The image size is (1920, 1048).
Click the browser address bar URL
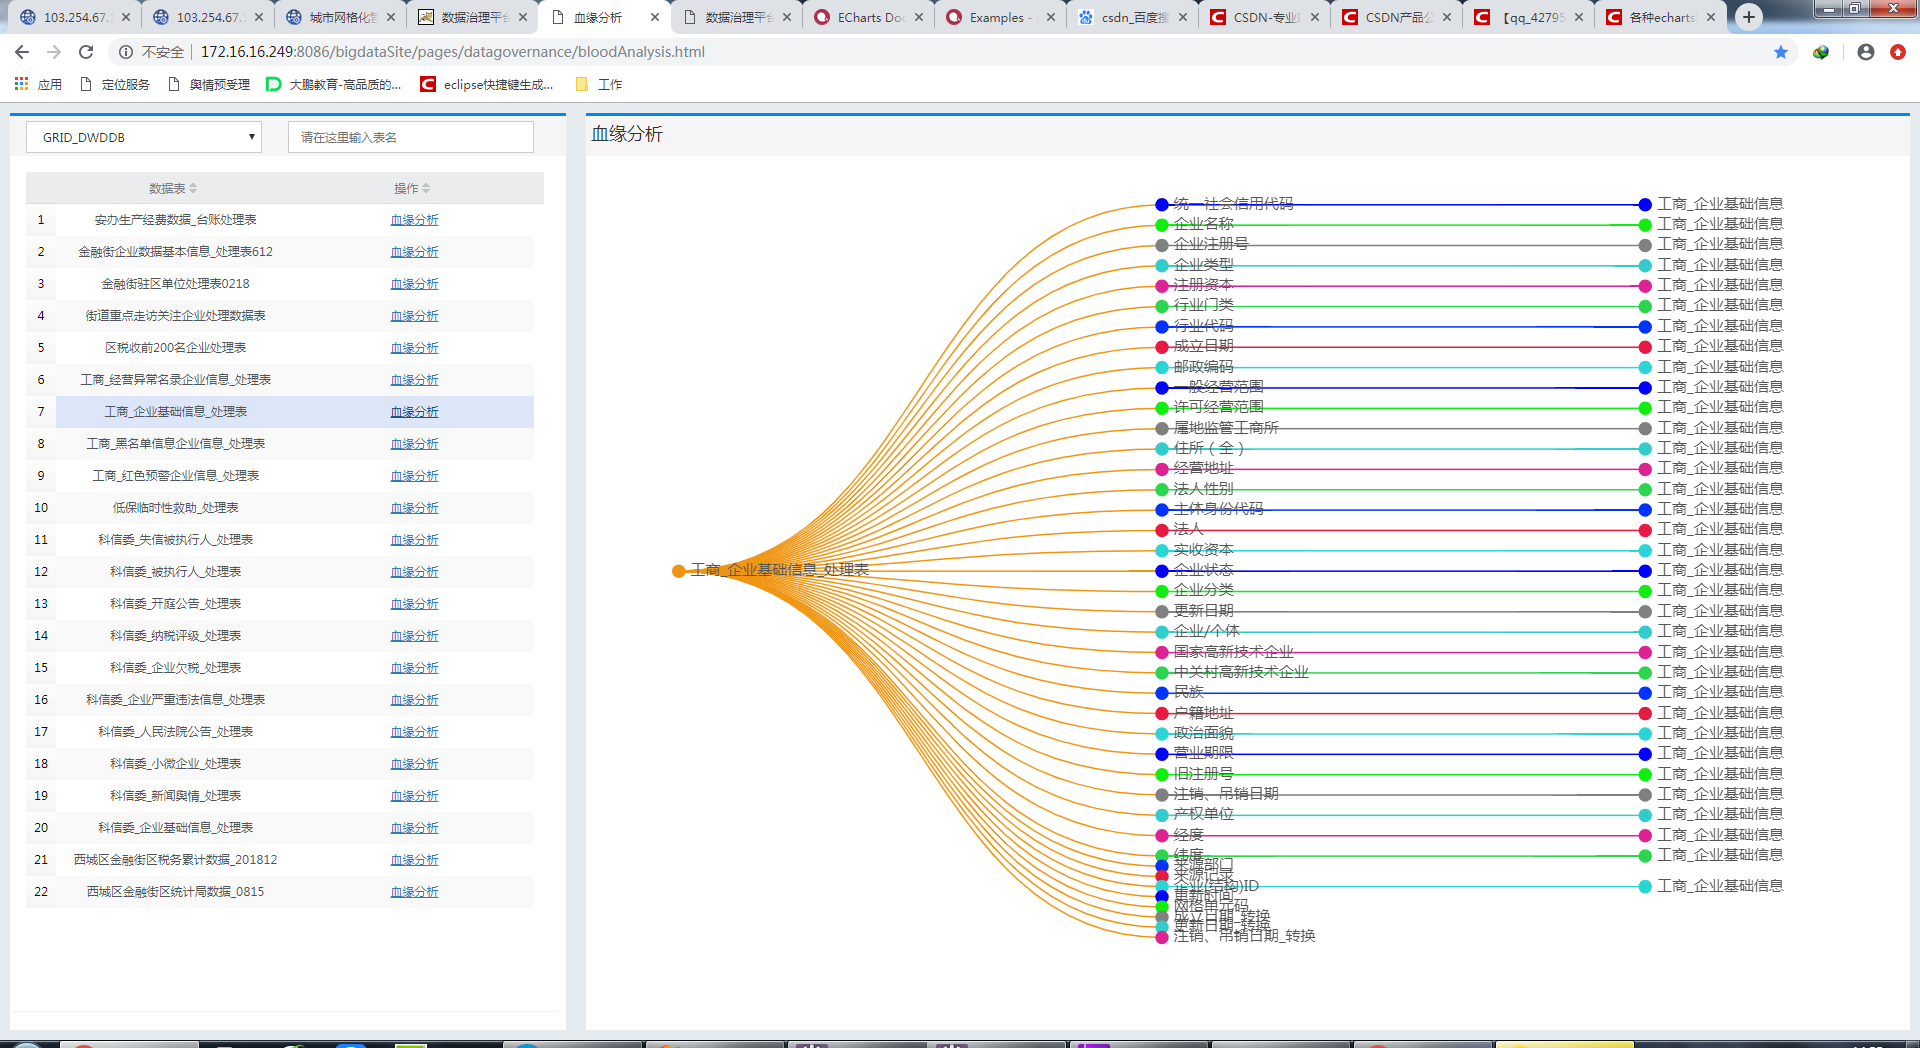(452, 52)
